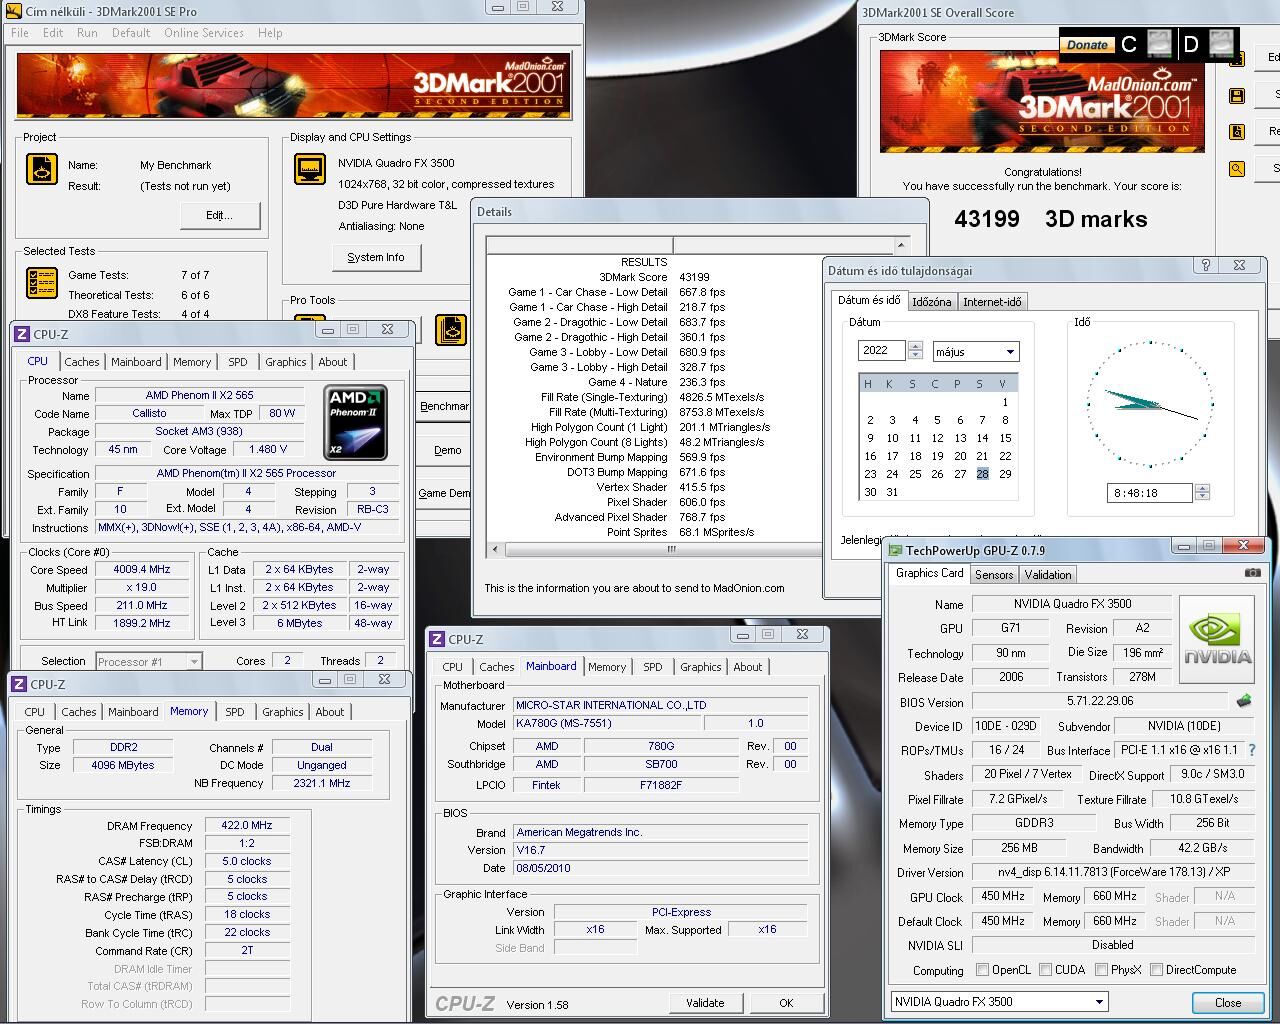Switch to Sensors tab in GPU-Z

994,575
